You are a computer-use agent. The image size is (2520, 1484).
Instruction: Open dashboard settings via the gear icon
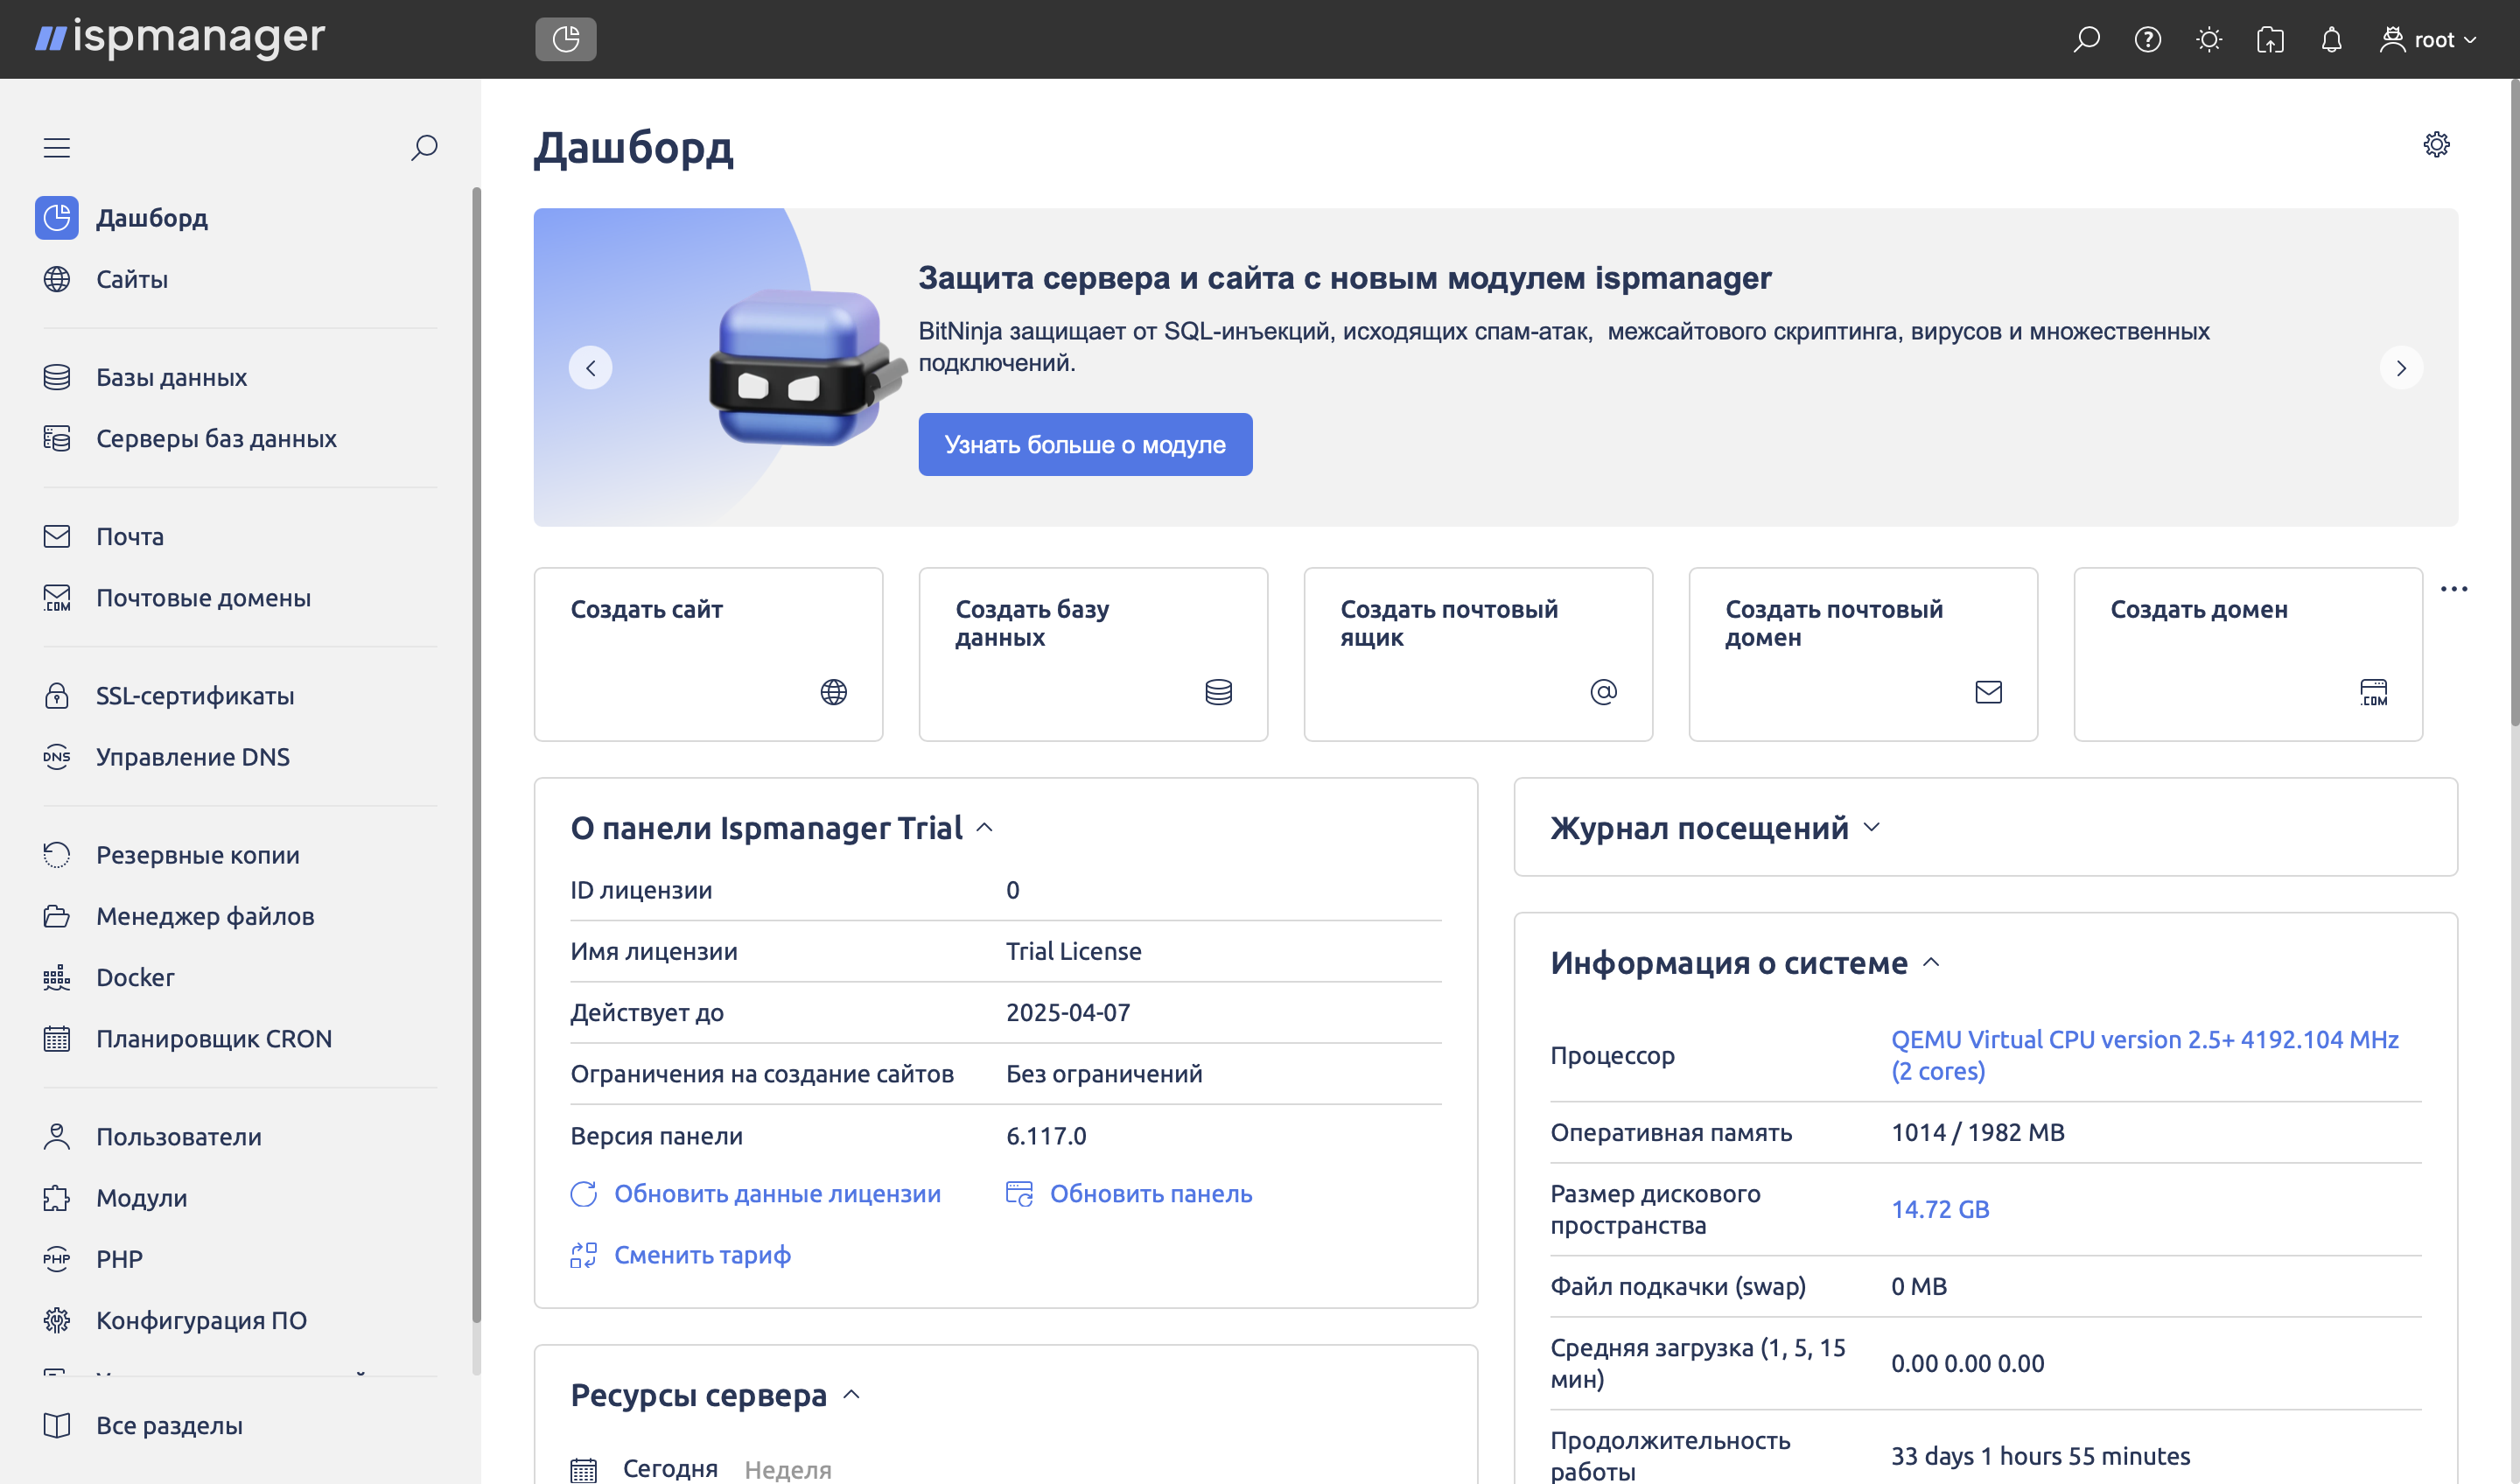tap(2437, 145)
